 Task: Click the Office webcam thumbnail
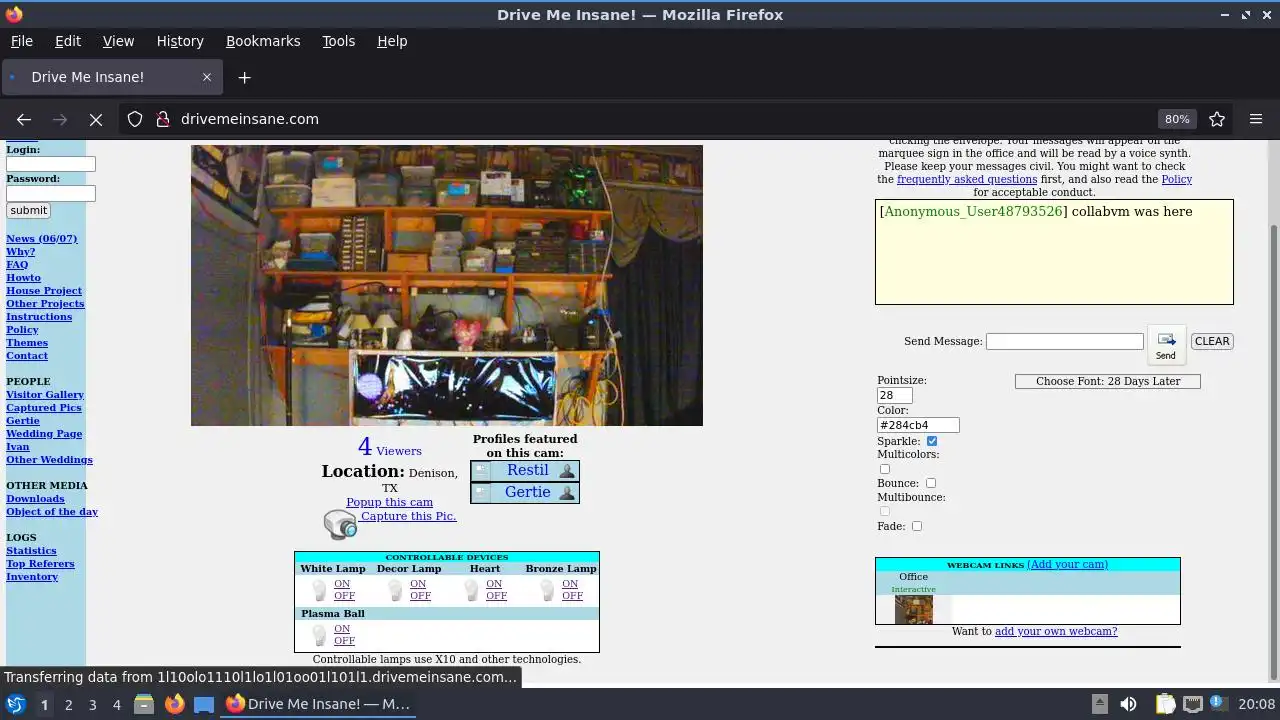[x=913, y=609]
